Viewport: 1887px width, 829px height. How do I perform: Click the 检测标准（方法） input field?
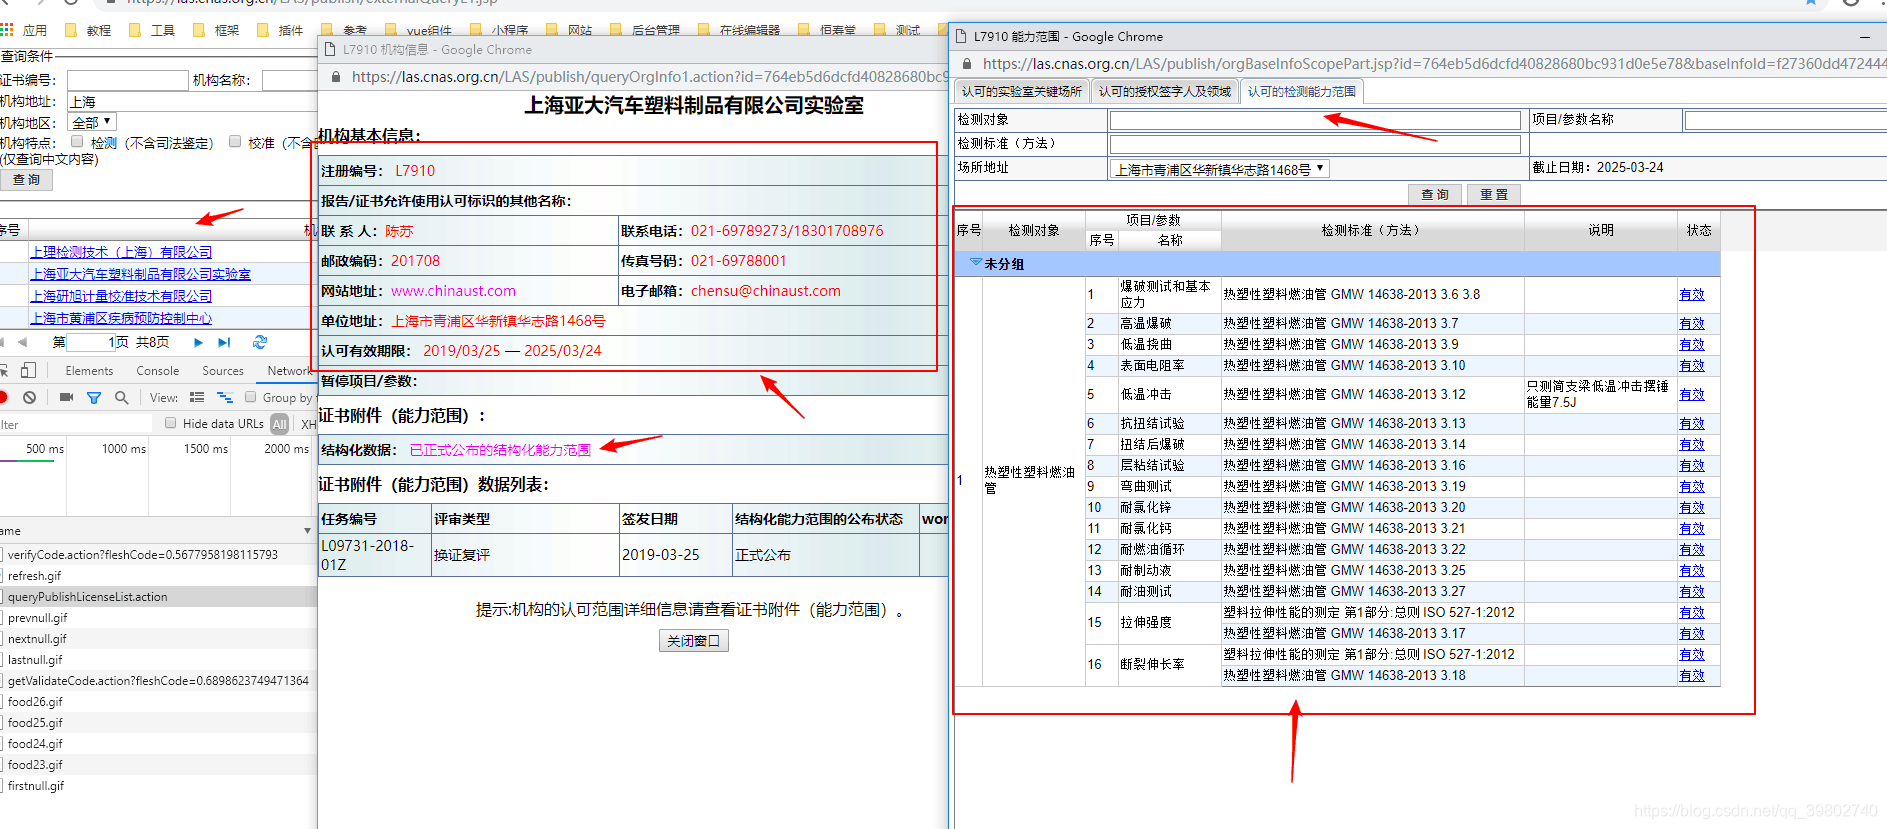(x=1315, y=144)
